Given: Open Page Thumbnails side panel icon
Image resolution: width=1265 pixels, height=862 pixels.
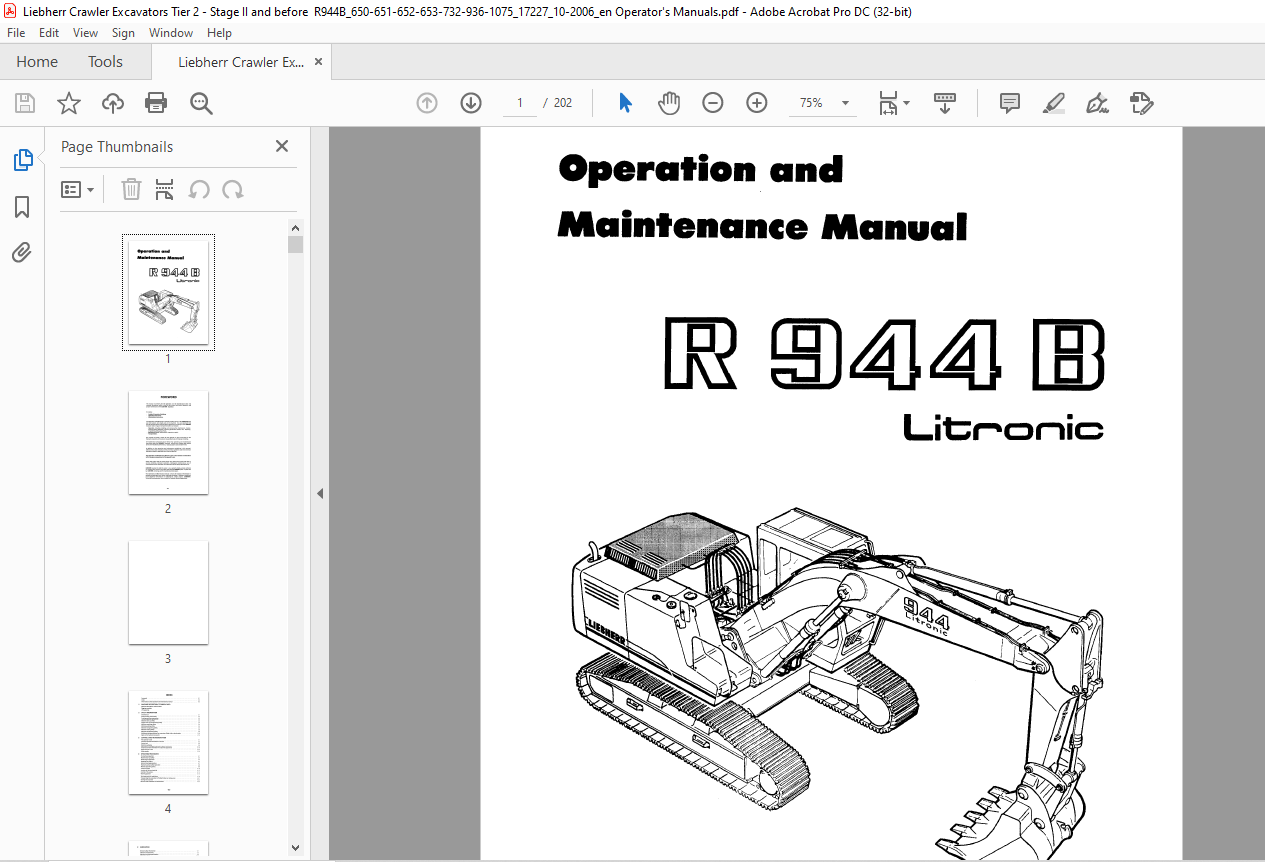Looking at the screenshot, I should pyautogui.click(x=22, y=160).
